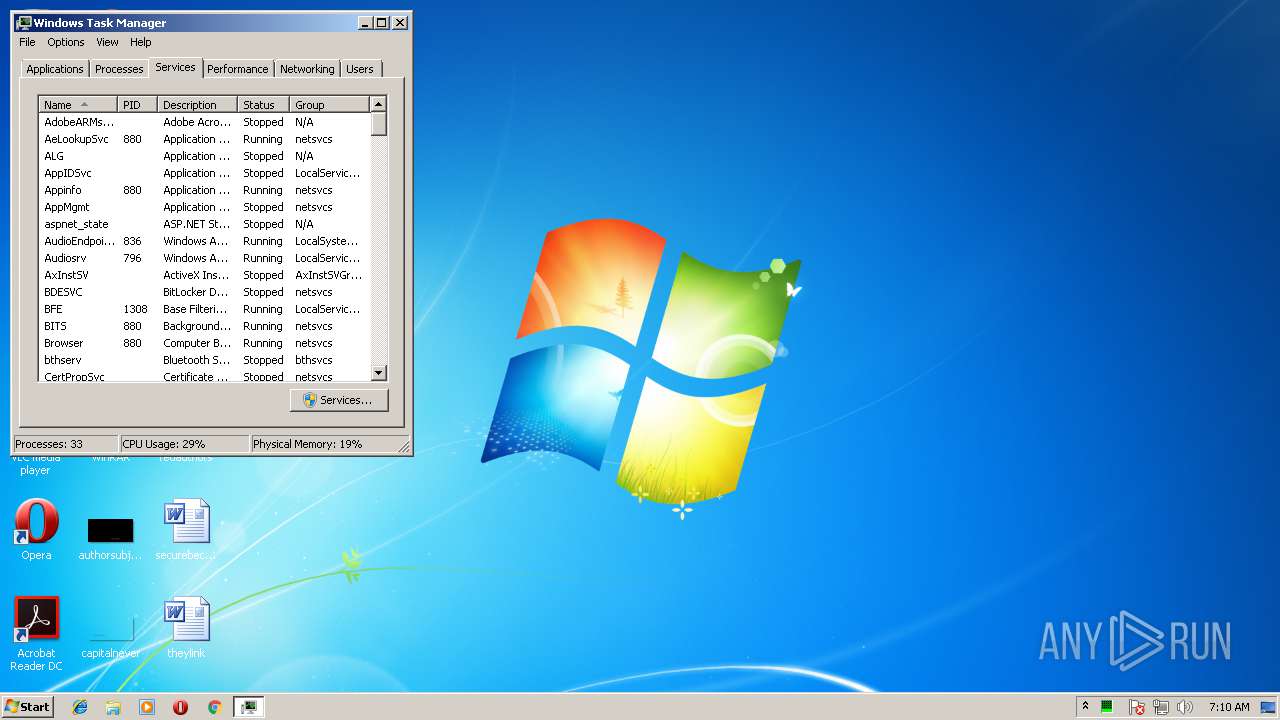
Task: Select the AeLookupSvc service row
Action: pyautogui.click(x=204, y=139)
